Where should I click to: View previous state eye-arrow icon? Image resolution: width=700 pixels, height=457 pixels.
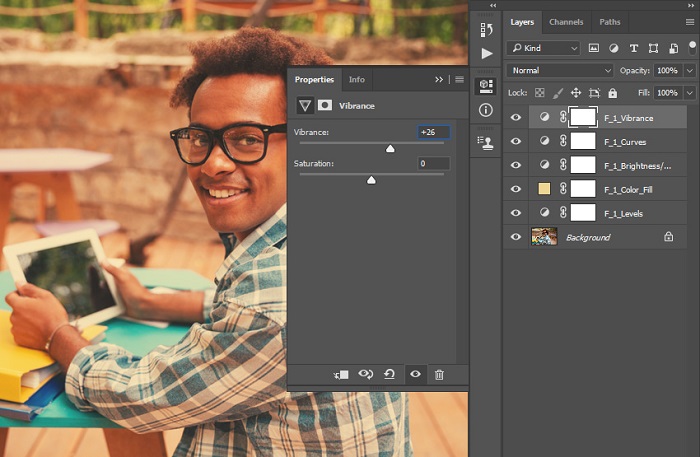(366, 374)
